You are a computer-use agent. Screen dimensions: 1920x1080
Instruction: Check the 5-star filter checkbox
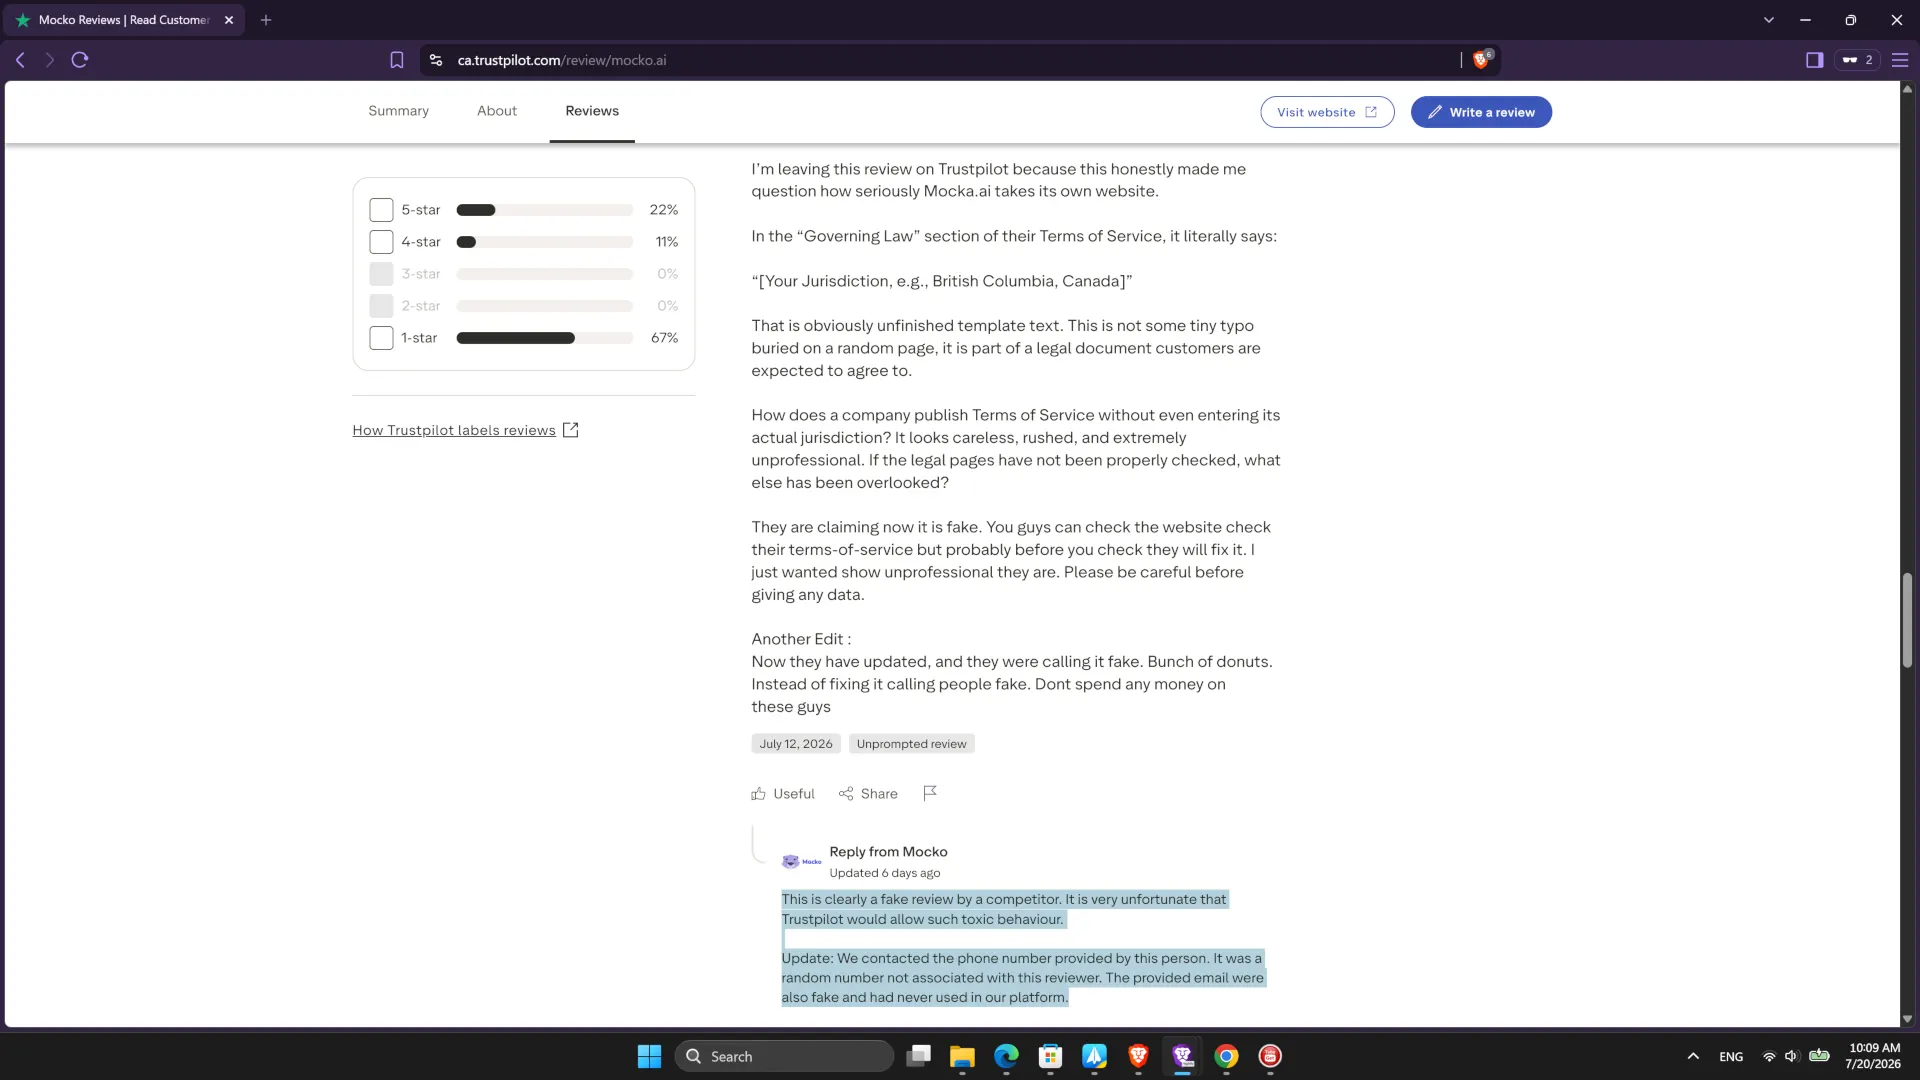click(x=381, y=210)
